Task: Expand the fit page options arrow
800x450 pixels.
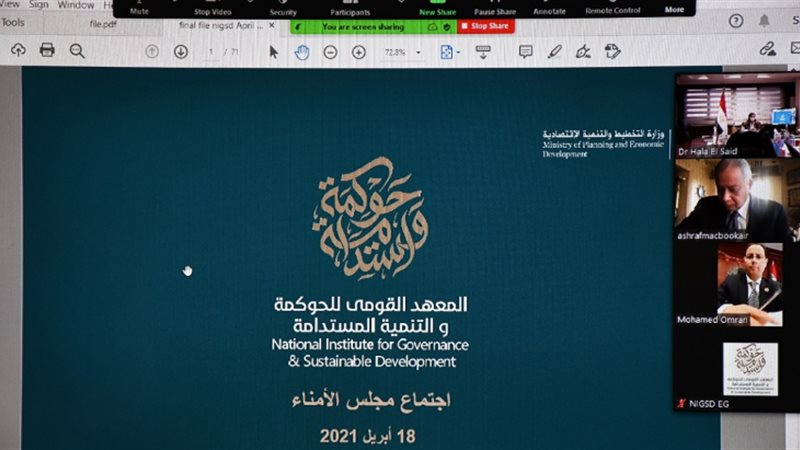Action: click(458, 52)
